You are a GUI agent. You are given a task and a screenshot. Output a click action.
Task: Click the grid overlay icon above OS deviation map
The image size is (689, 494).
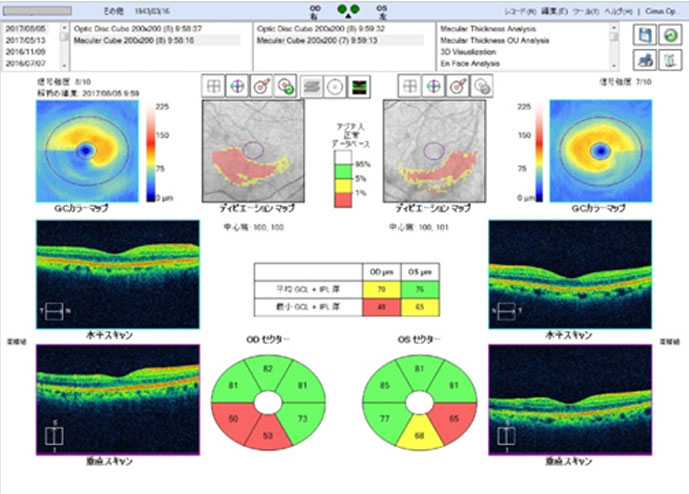click(409, 87)
